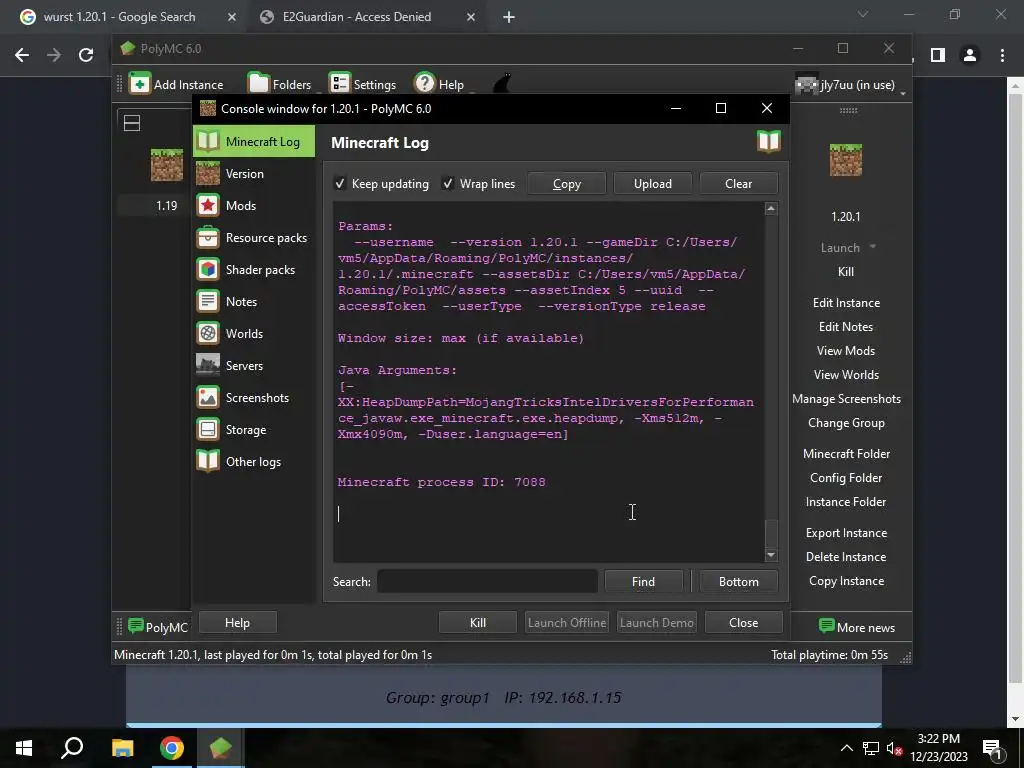
Task: Collapse the instance group toggle icon
Action: [x=132, y=123]
